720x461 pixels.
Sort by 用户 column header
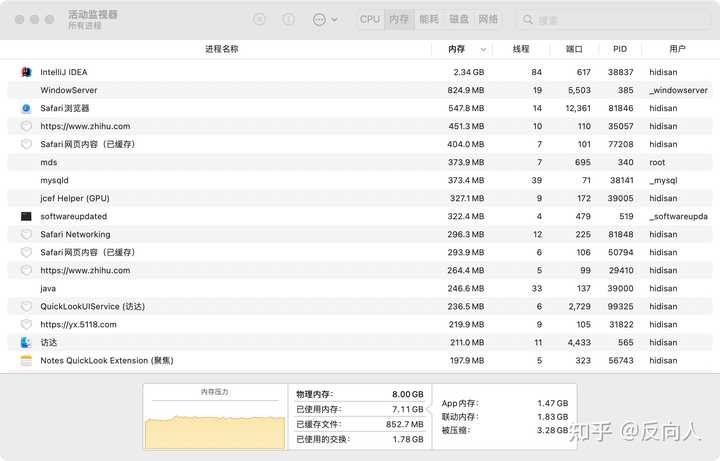coord(677,49)
